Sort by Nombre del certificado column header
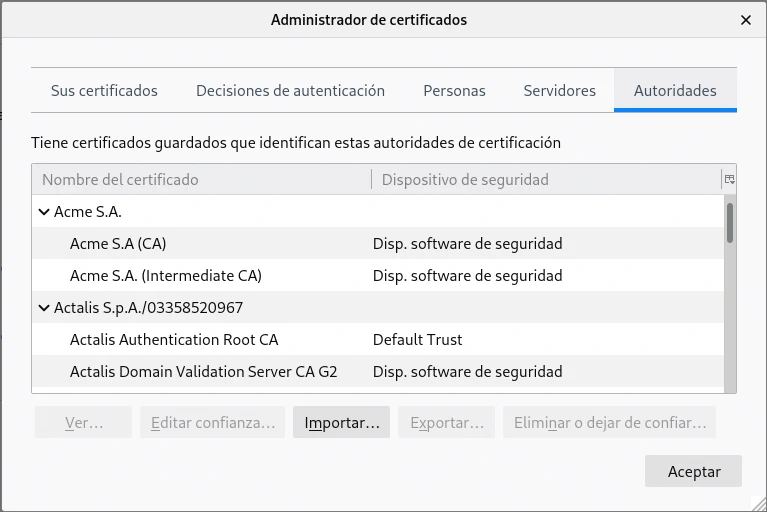 point(120,180)
